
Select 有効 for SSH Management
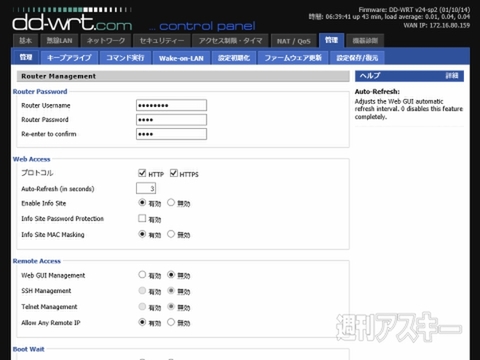(142, 291)
